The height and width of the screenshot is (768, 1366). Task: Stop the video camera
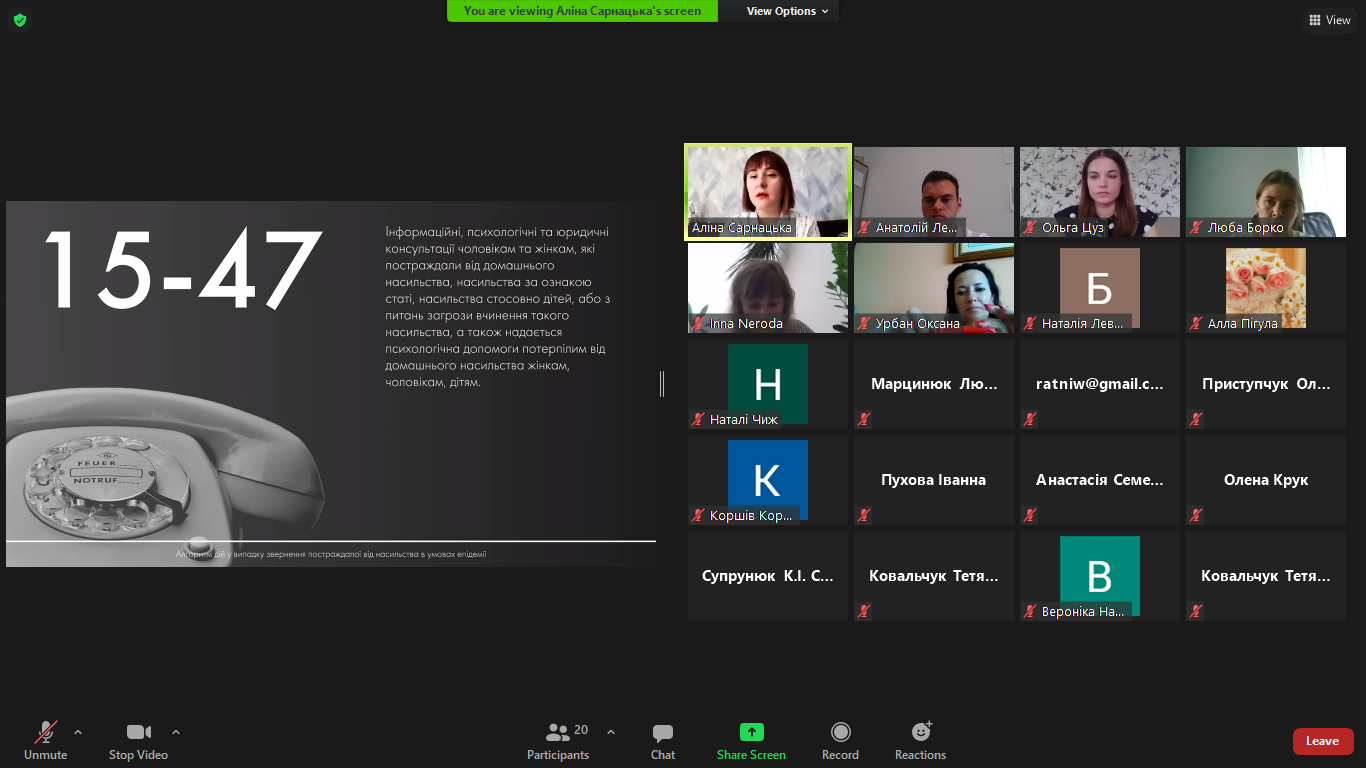tap(138, 741)
